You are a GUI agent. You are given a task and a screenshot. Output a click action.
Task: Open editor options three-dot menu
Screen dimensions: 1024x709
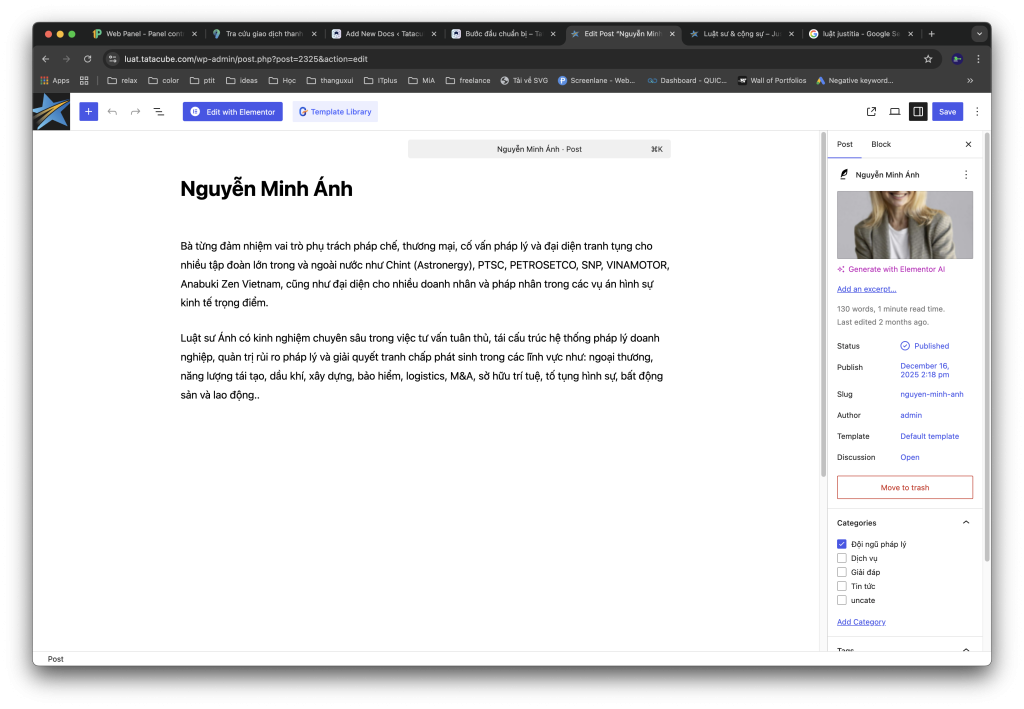(977, 112)
